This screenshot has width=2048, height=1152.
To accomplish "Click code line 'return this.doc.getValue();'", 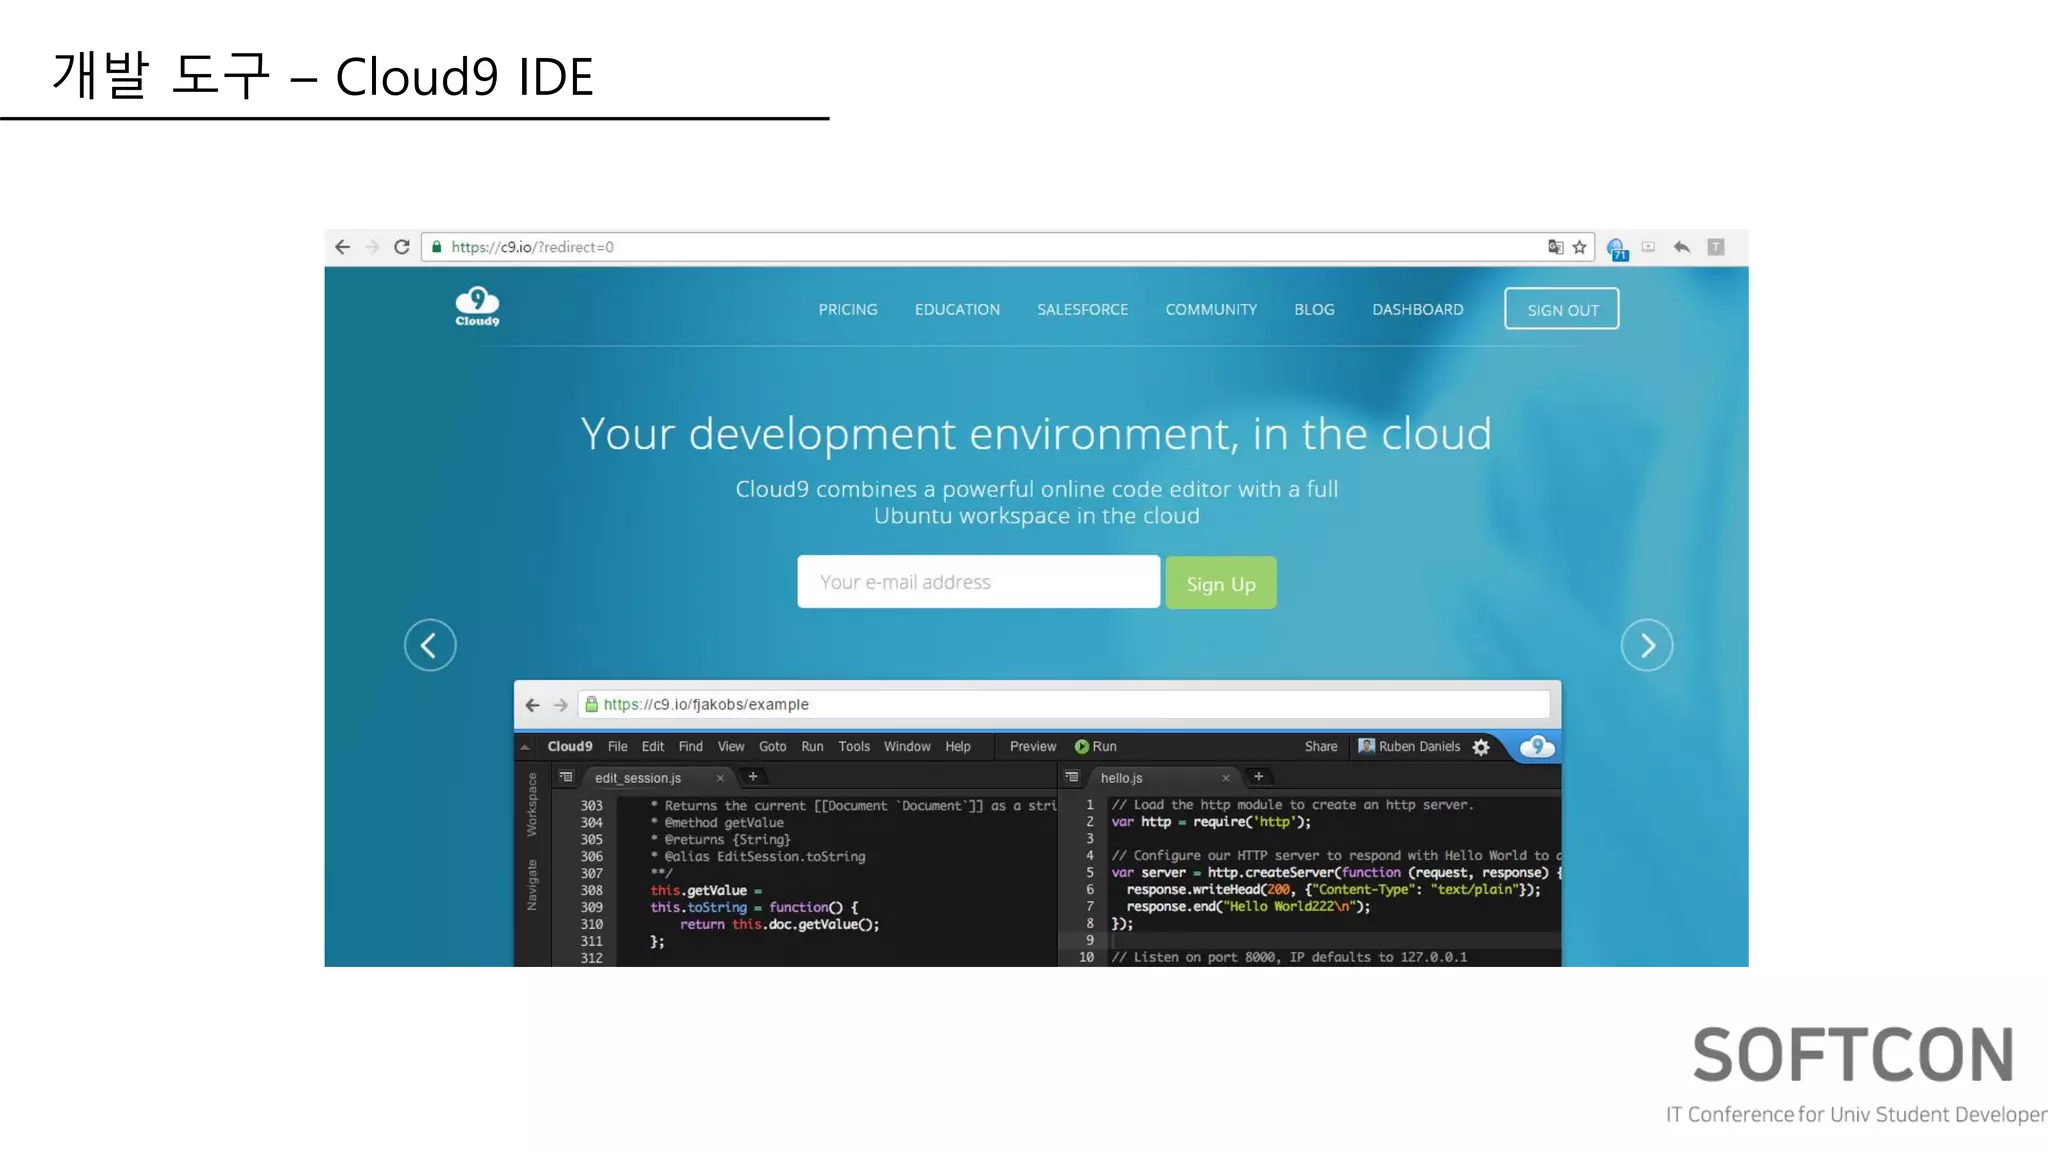I will pos(780,925).
